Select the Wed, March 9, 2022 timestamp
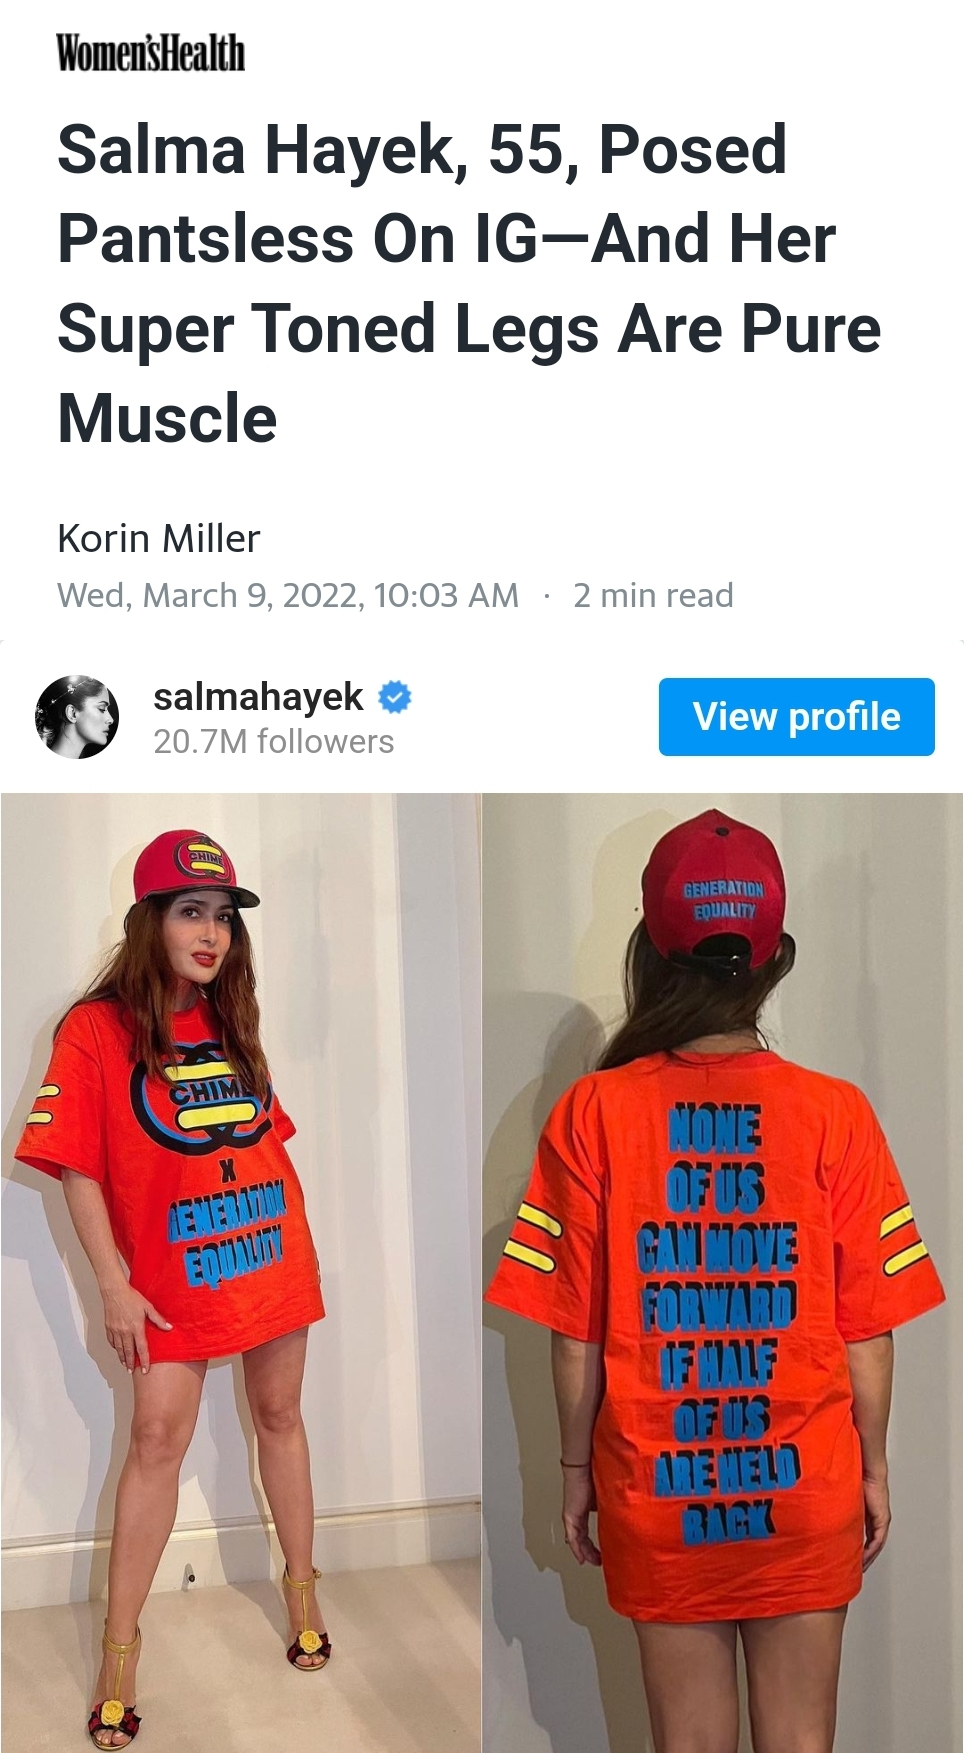 288,595
